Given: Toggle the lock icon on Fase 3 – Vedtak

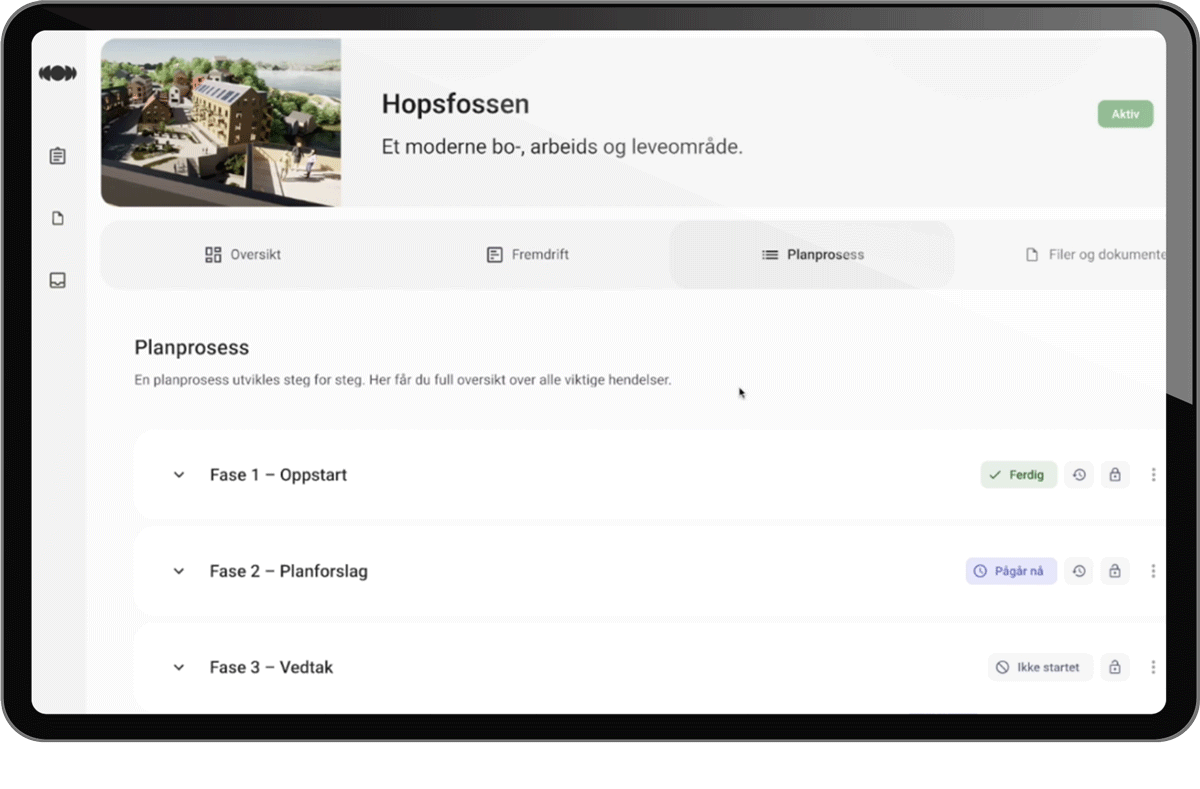Looking at the screenshot, I should [1115, 667].
